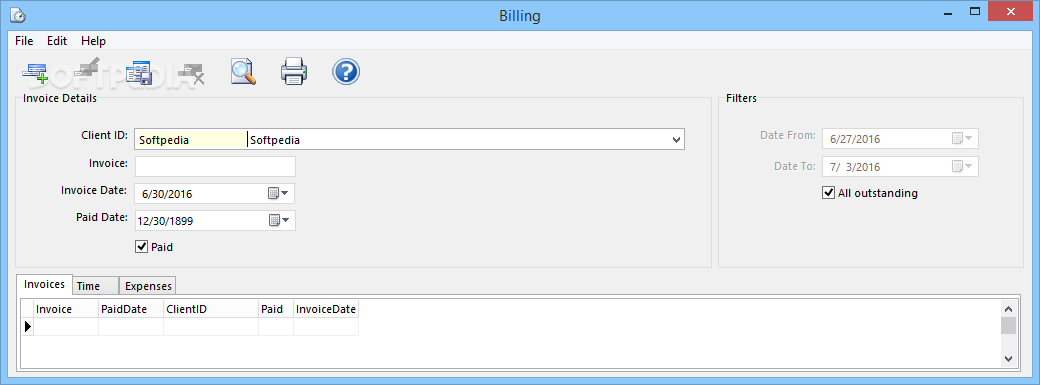Screen dimensions: 1040x385
Task: Click the Paid column header in grid
Action: pos(276,309)
